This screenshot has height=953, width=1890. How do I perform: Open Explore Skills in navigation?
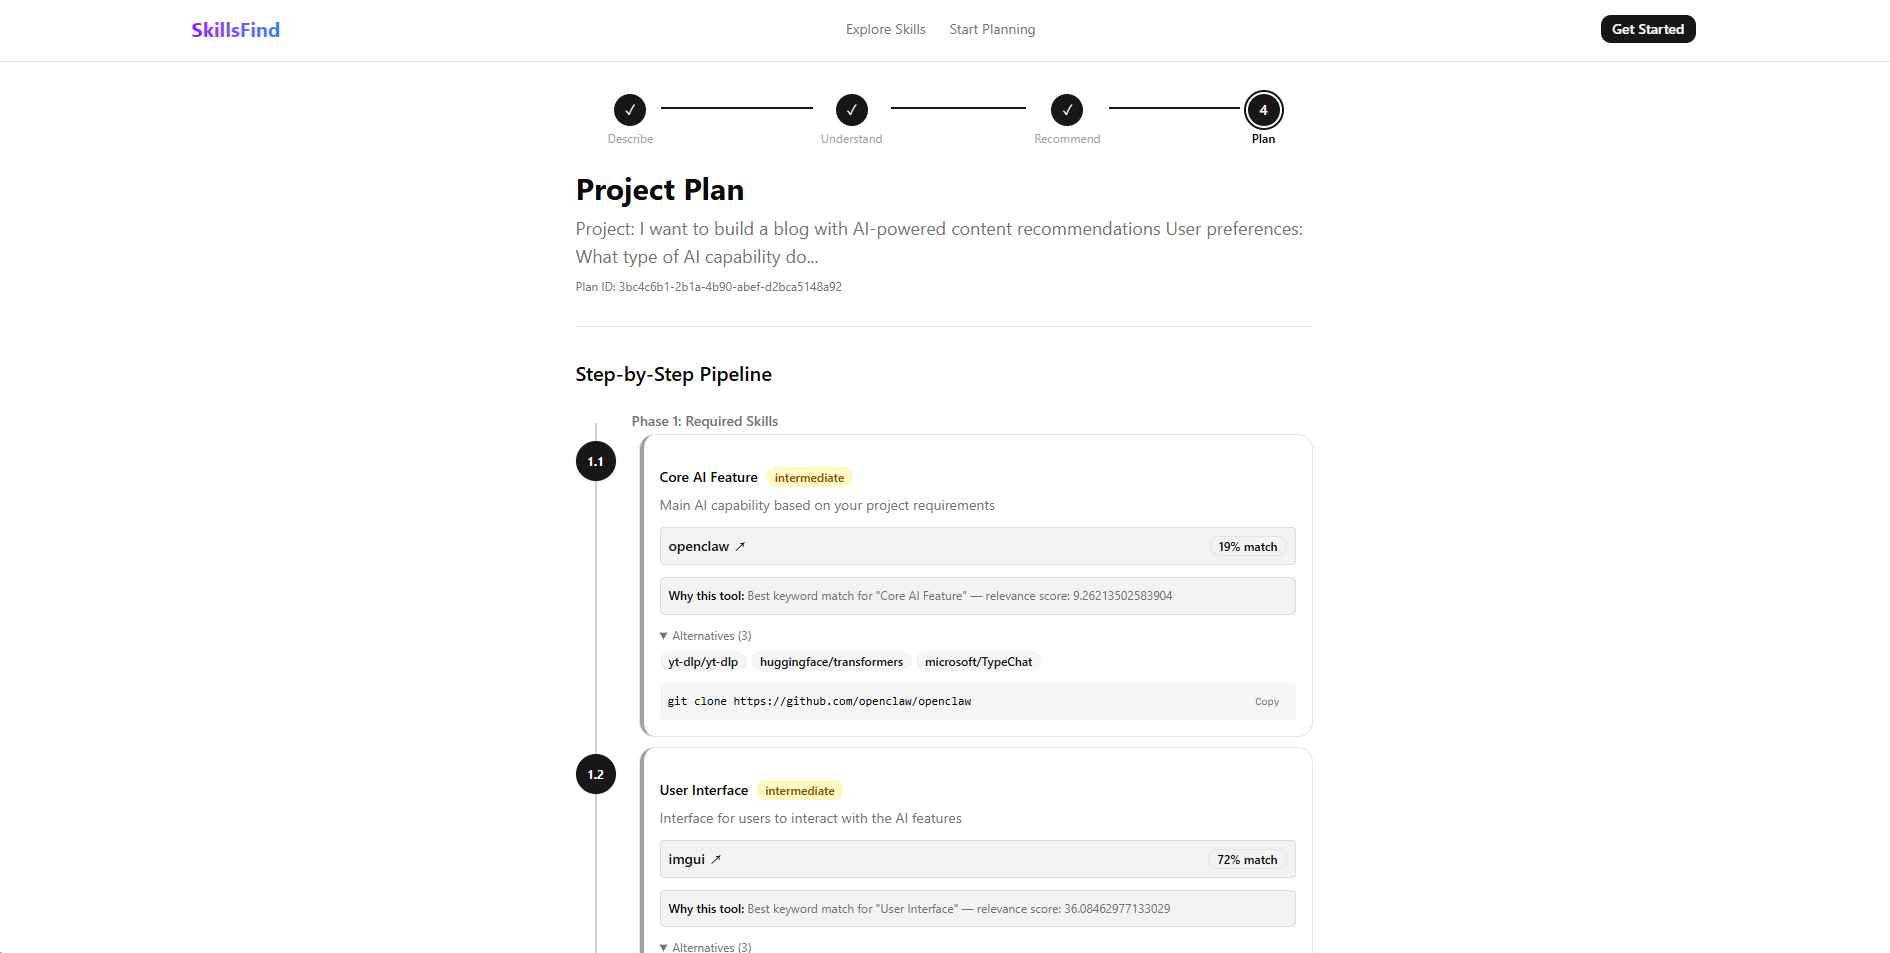click(x=886, y=30)
